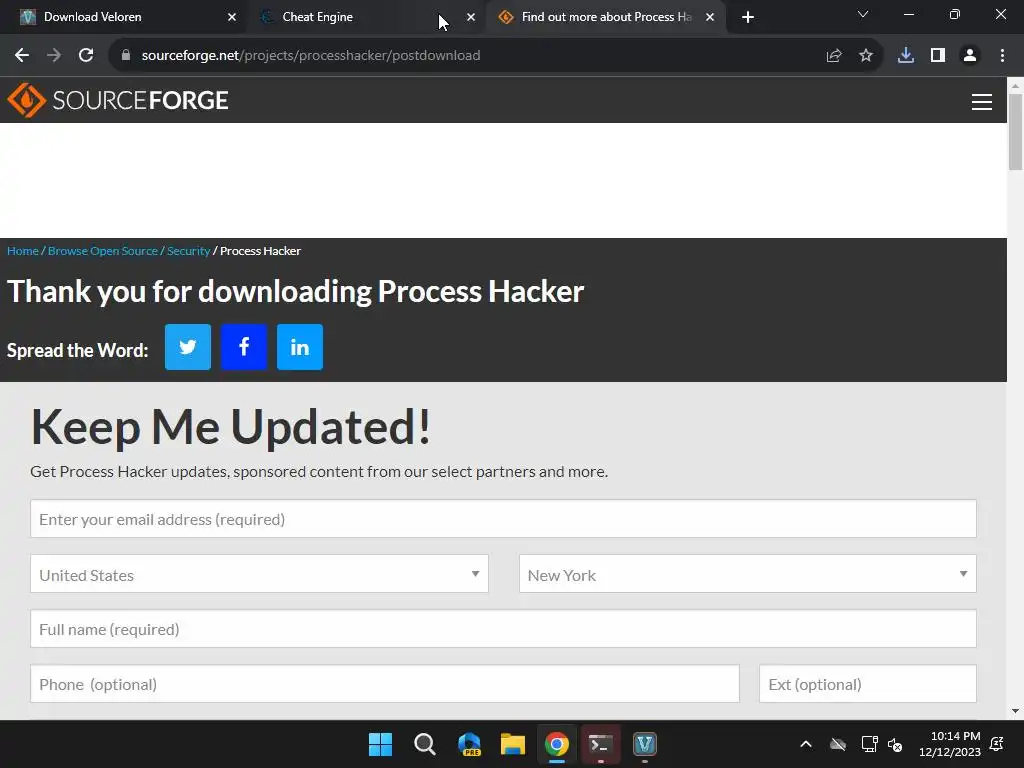Focus the Phone optional field
Viewport: 1024px width, 768px height.
(385, 684)
